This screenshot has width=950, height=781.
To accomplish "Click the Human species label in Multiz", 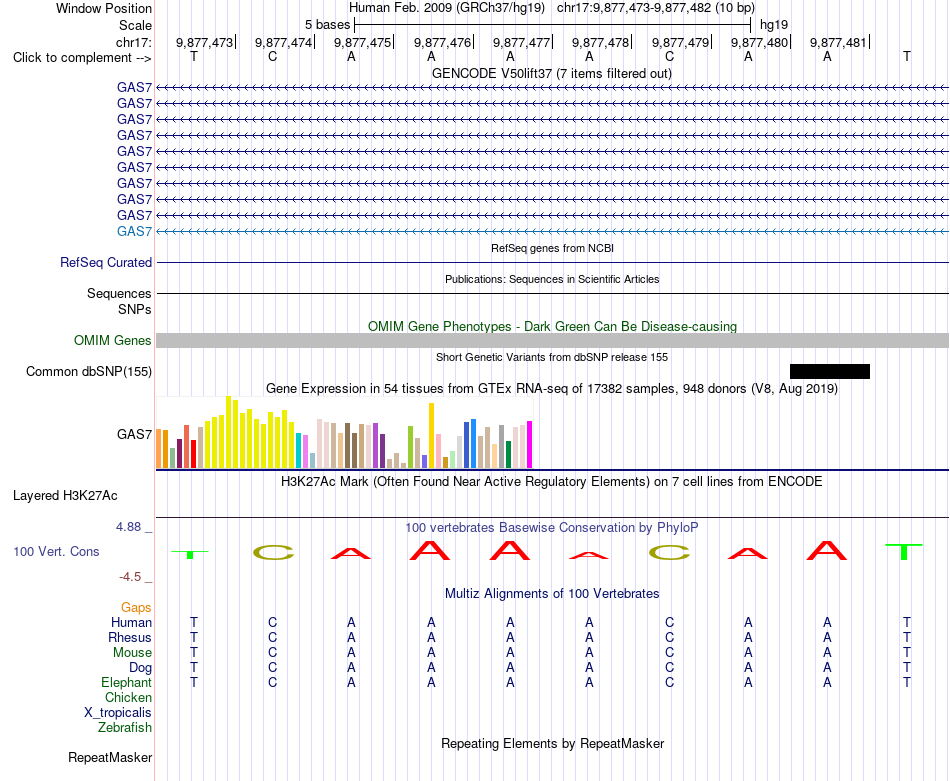I will 131,623.
